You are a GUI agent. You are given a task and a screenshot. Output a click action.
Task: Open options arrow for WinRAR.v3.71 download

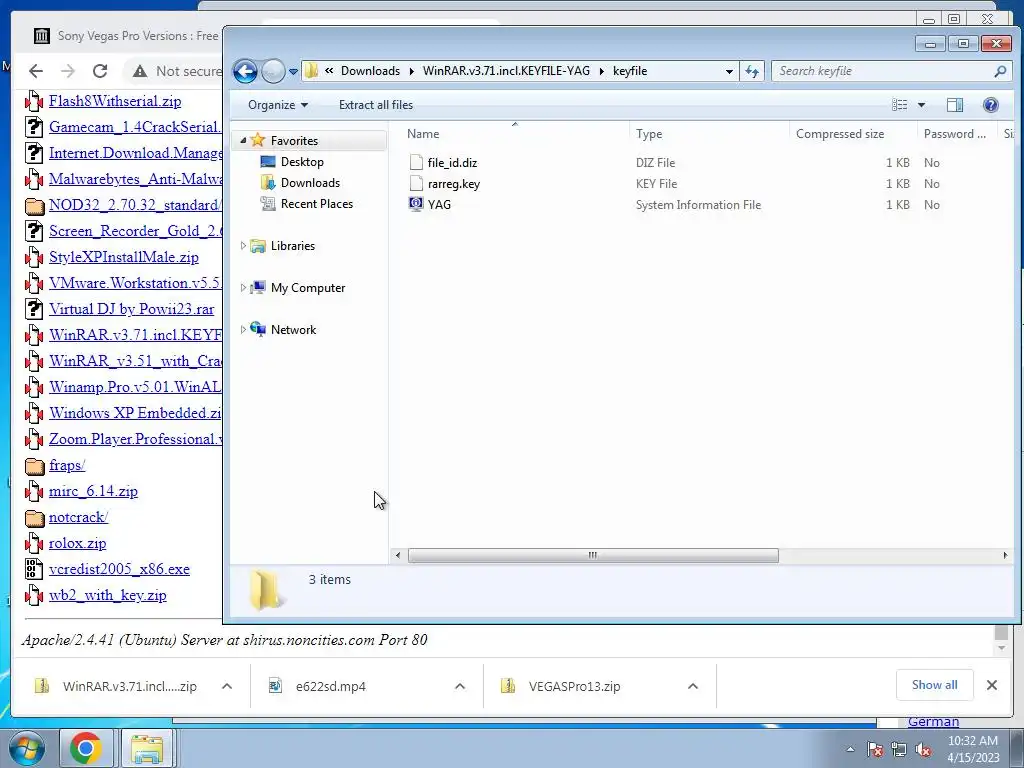point(227,686)
